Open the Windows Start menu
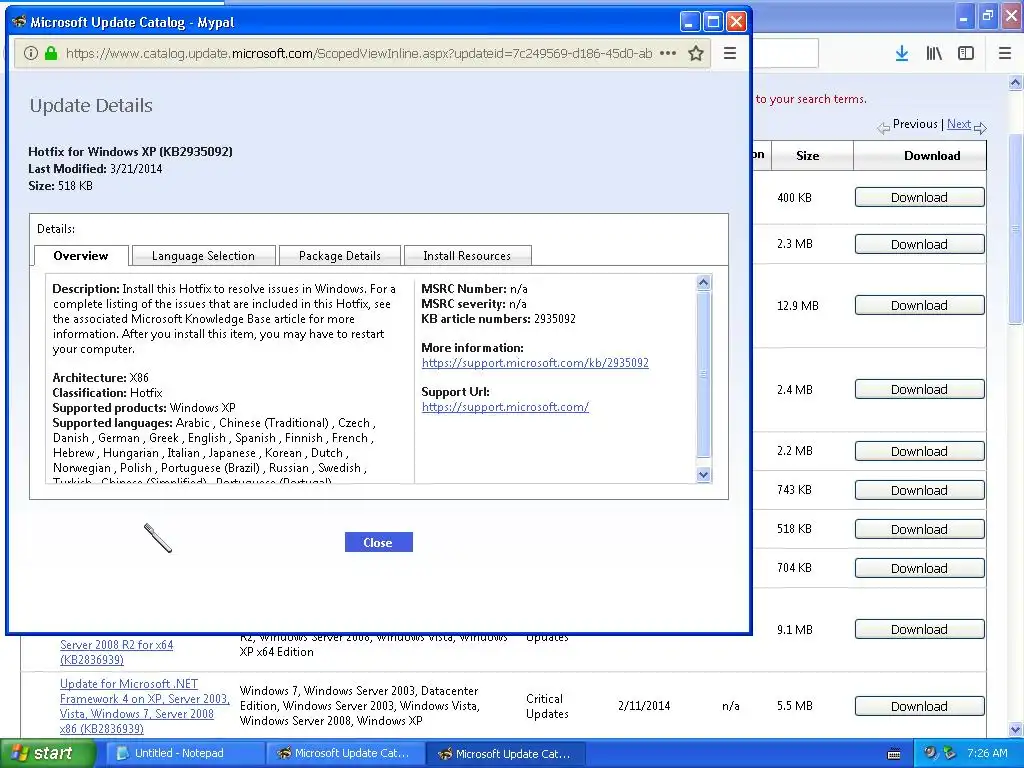 click(48, 753)
